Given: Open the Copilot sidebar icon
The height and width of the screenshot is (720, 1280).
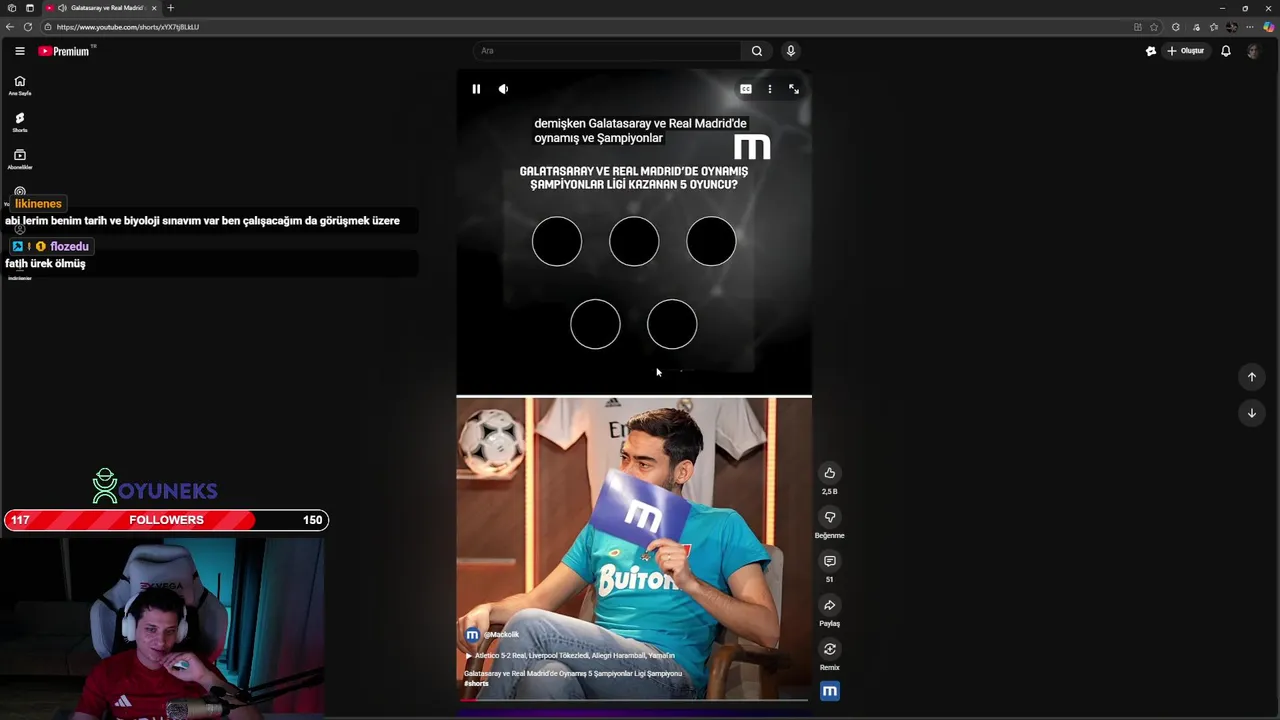Looking at the screenshot, I should pos(1269,27).
